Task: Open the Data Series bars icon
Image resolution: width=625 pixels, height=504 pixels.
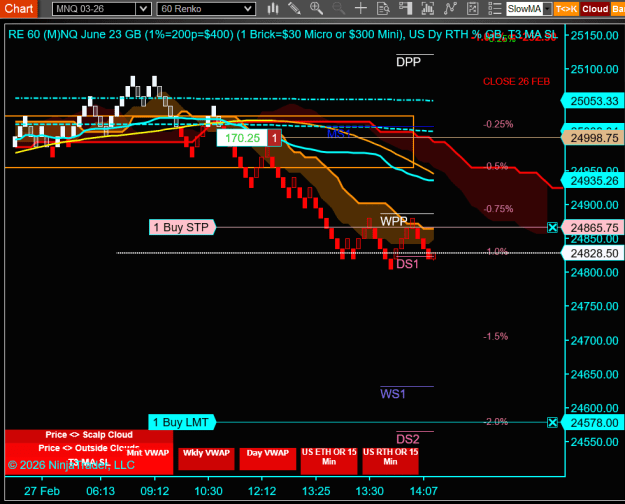Action: pyautogui.click(x=428, y=8)
